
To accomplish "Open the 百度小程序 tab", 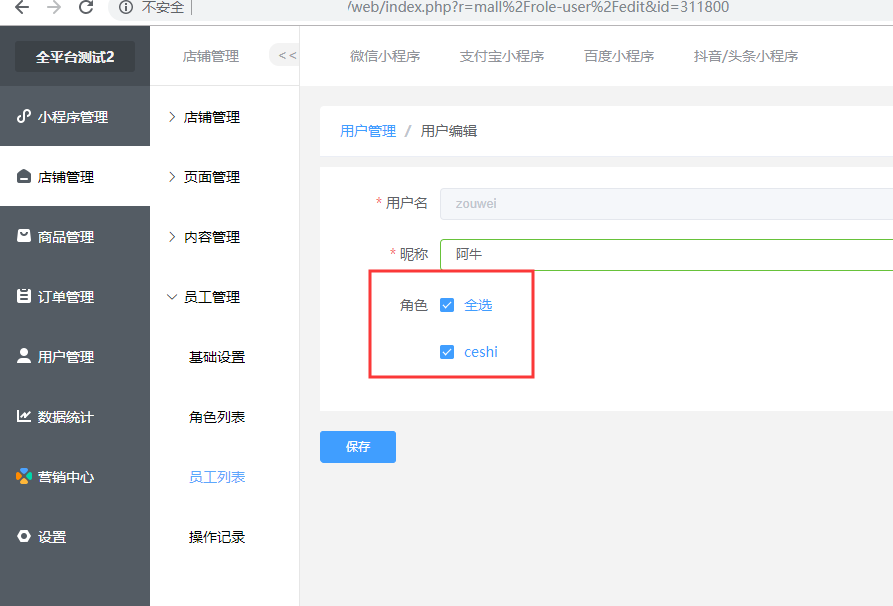I will (x=619, y=56).
